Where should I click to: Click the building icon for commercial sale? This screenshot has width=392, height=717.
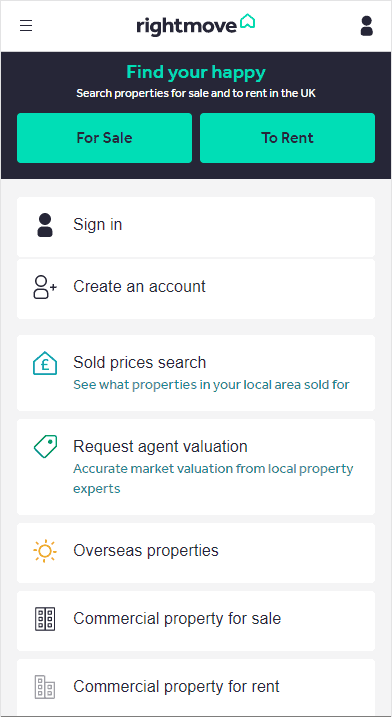pyautogui.click(x=45, y=619)
